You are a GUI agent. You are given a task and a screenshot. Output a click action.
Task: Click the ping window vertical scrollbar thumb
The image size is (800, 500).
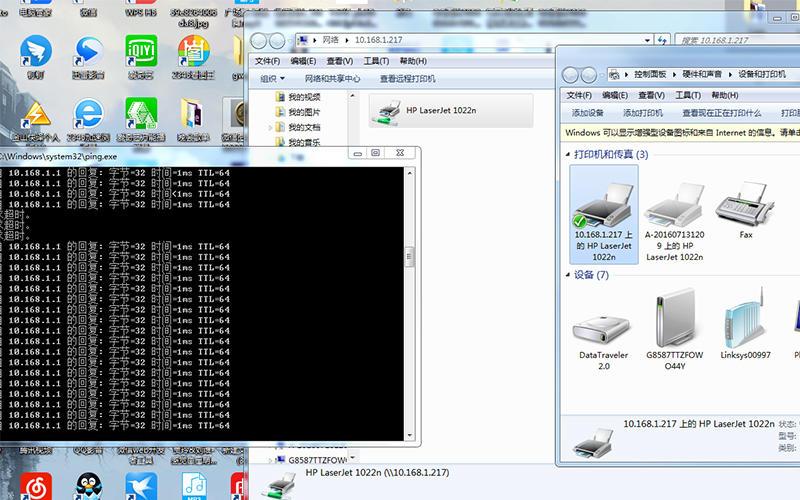click(x=409, y=256)
